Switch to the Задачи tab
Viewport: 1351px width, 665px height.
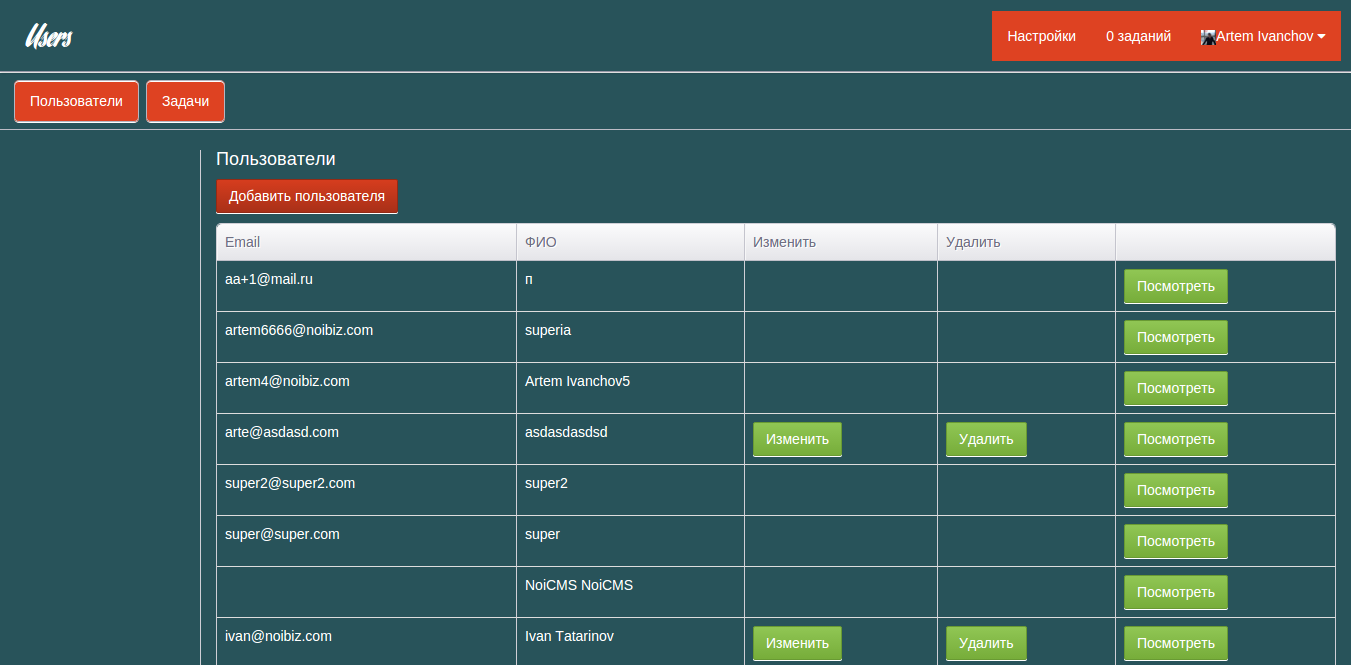point(185,101)
